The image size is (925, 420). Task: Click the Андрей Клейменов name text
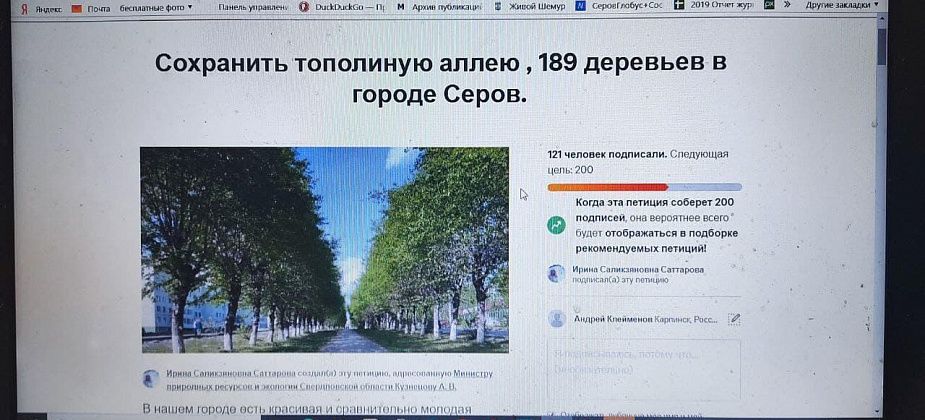pyautogui.click(x=613, y=319)
